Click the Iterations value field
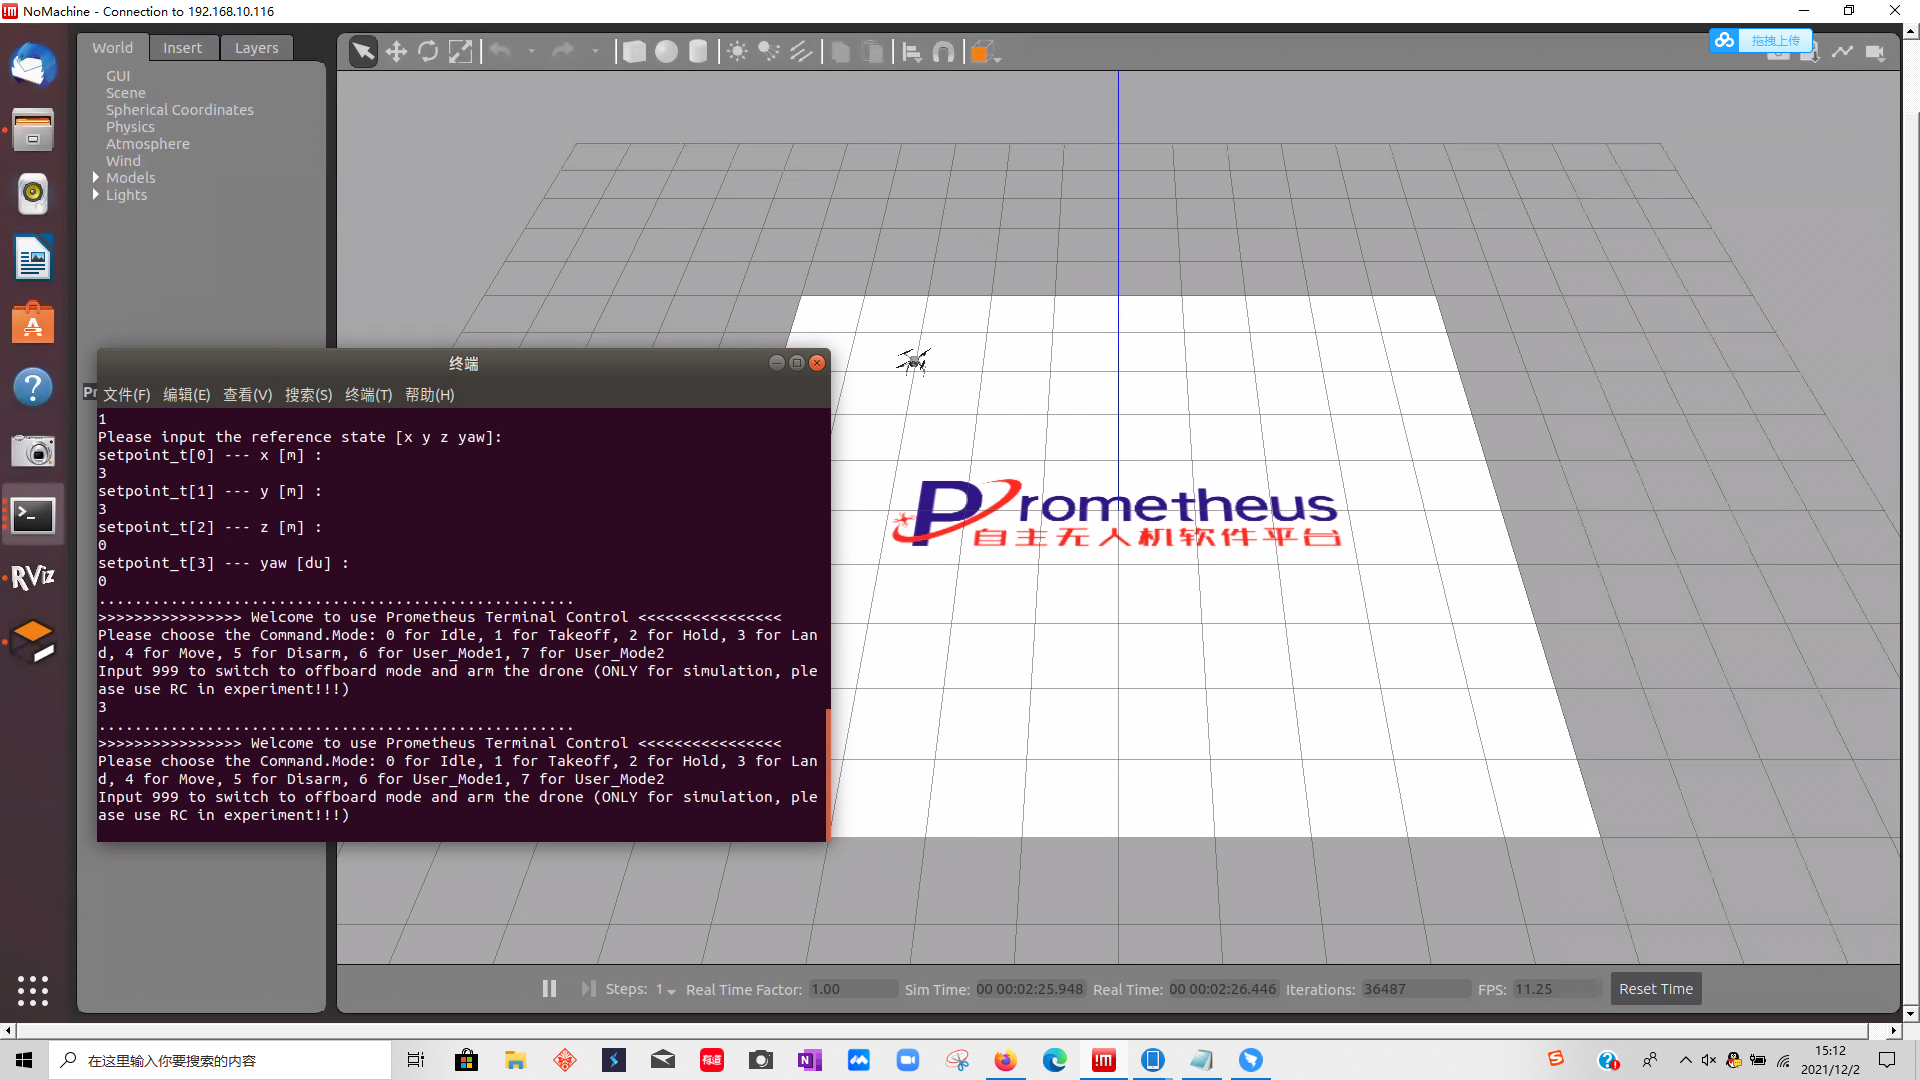The image size is (1920, 1080). tap(1416, 989)
